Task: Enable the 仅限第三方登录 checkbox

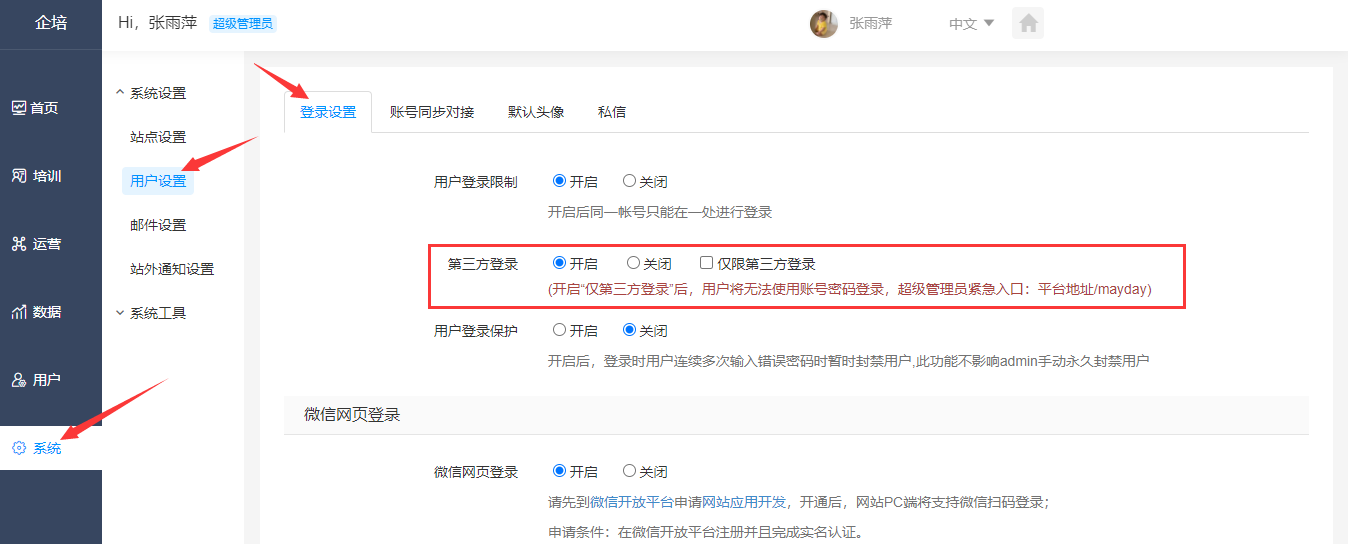Action: tap(707, 263)
